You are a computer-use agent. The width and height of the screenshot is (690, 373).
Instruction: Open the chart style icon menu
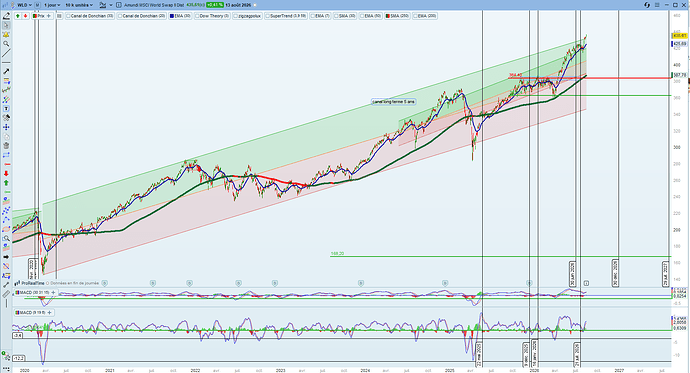tap(103, 5)
